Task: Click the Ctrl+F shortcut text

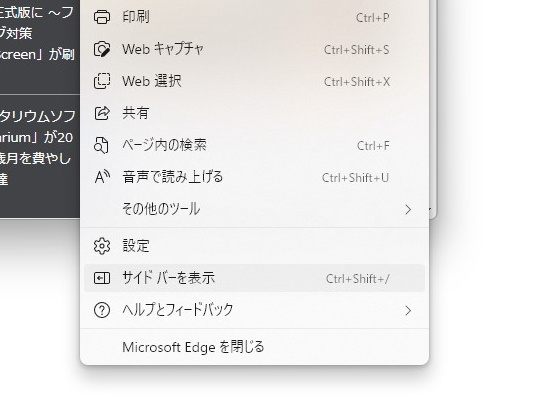Action: coord(373,146)
